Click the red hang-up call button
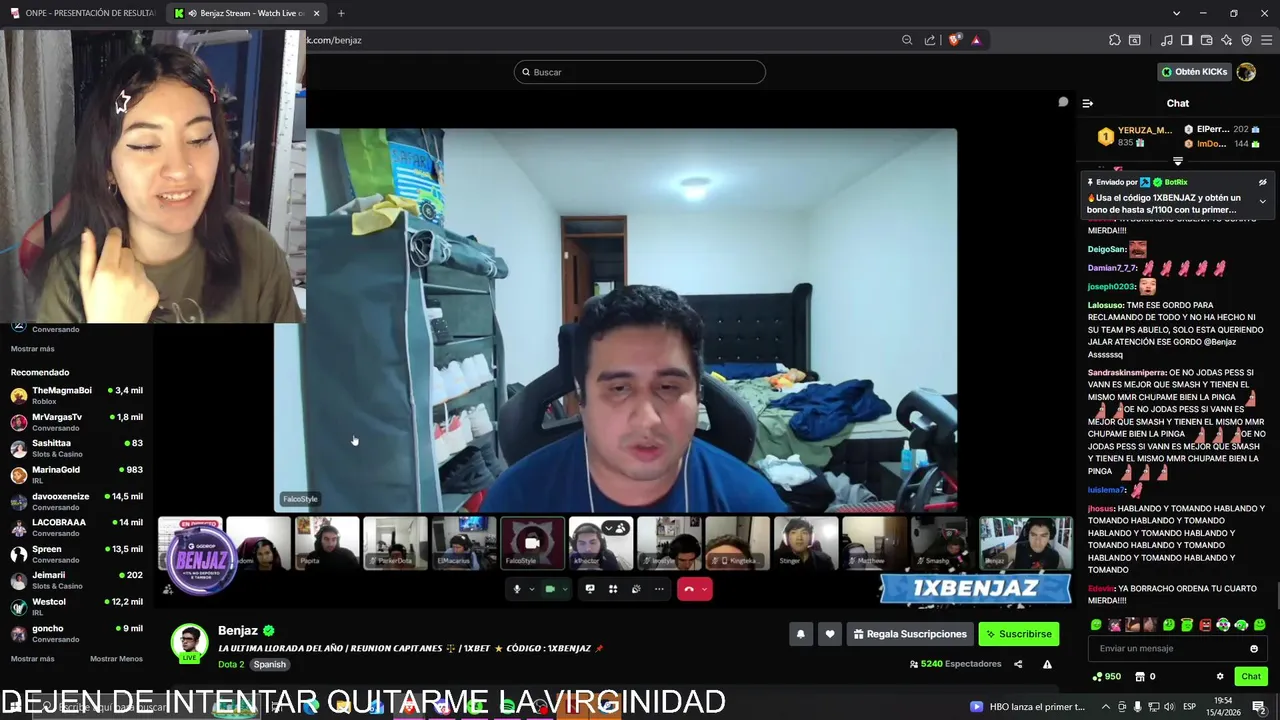 coord(689,589)
